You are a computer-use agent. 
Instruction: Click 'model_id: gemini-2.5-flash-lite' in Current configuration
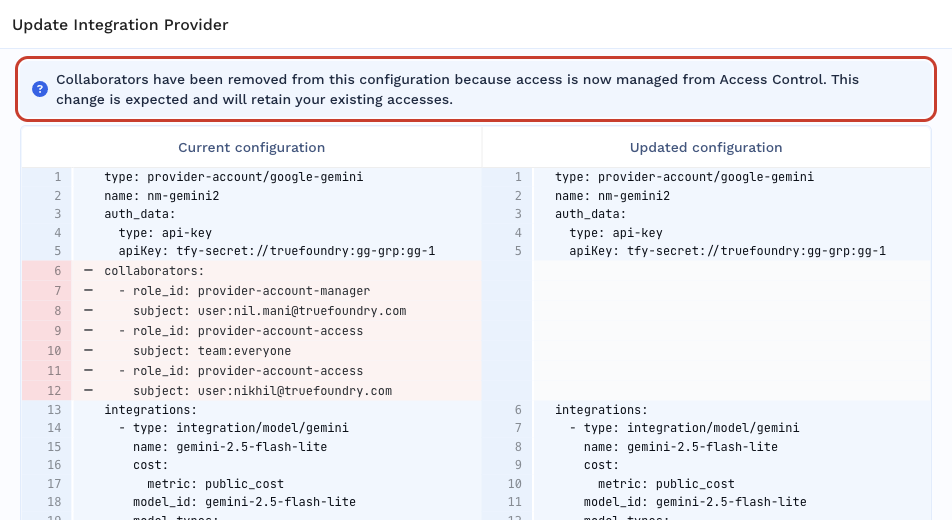pyautogui.click(x=245, y=502)
